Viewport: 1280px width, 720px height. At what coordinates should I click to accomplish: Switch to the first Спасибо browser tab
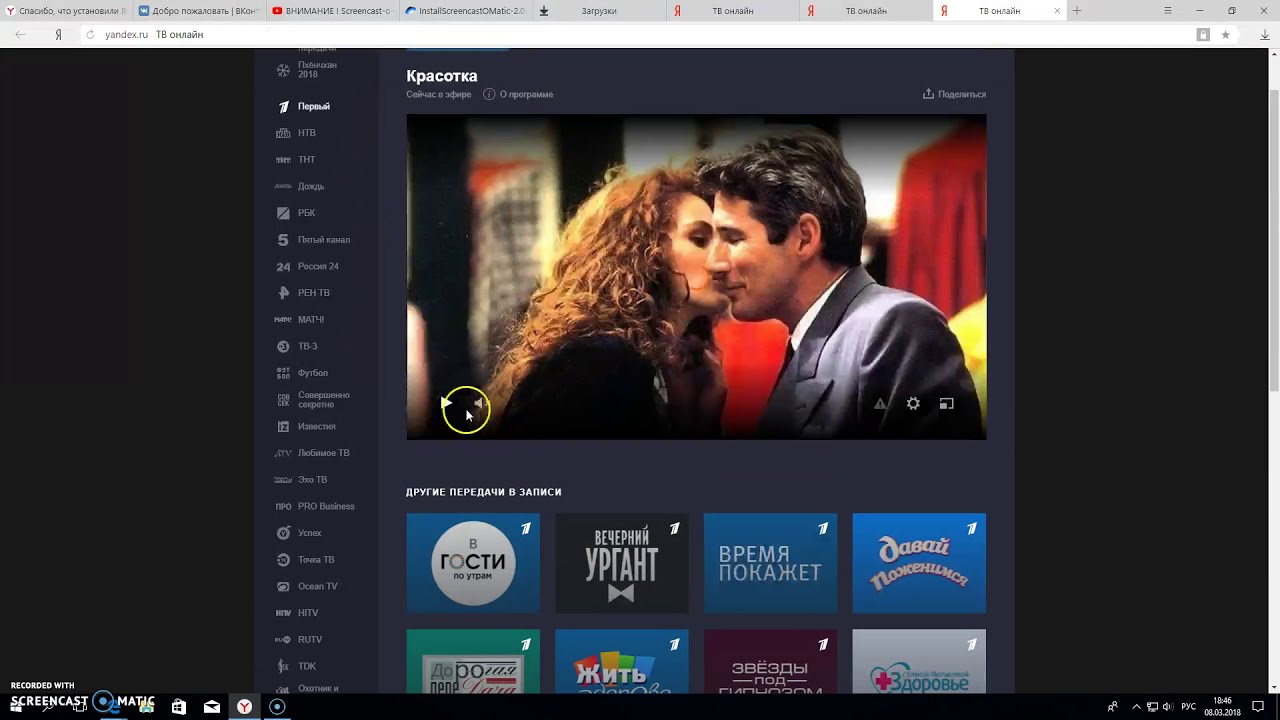pos(65,11)
